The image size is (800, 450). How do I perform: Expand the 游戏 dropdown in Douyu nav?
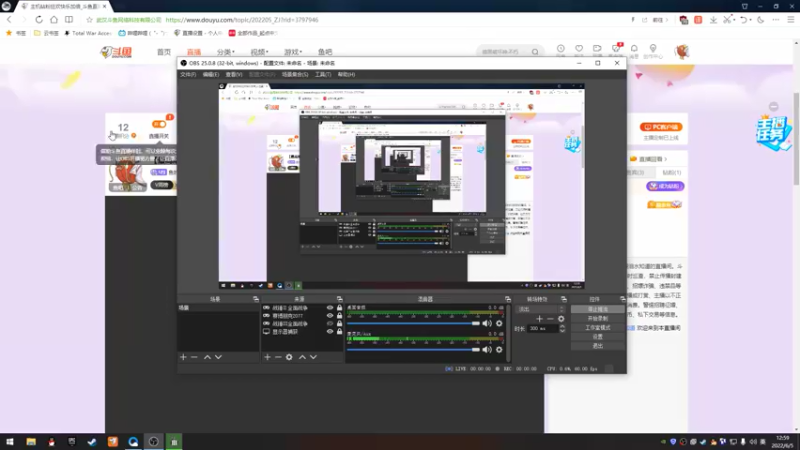pyautogui.click(x=293, y=52)
